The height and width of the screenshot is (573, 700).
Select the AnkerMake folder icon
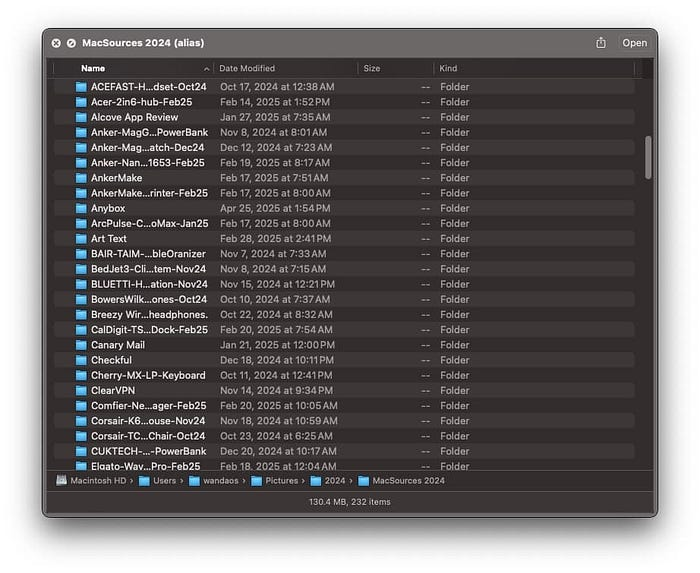pyautogui.click(x=81, y=178)
